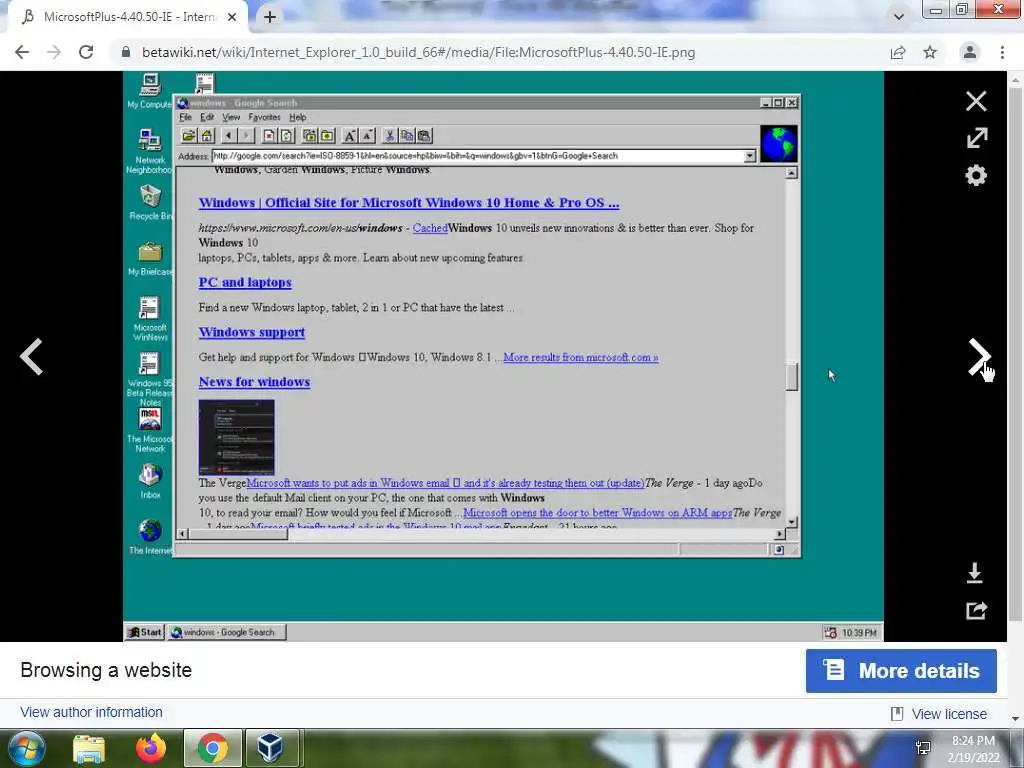The height and width of the screenshot is (768, 1024).
Task: Select the MicrosoftPlus-4.40.50-IE tab
Action: click(128, 17)
